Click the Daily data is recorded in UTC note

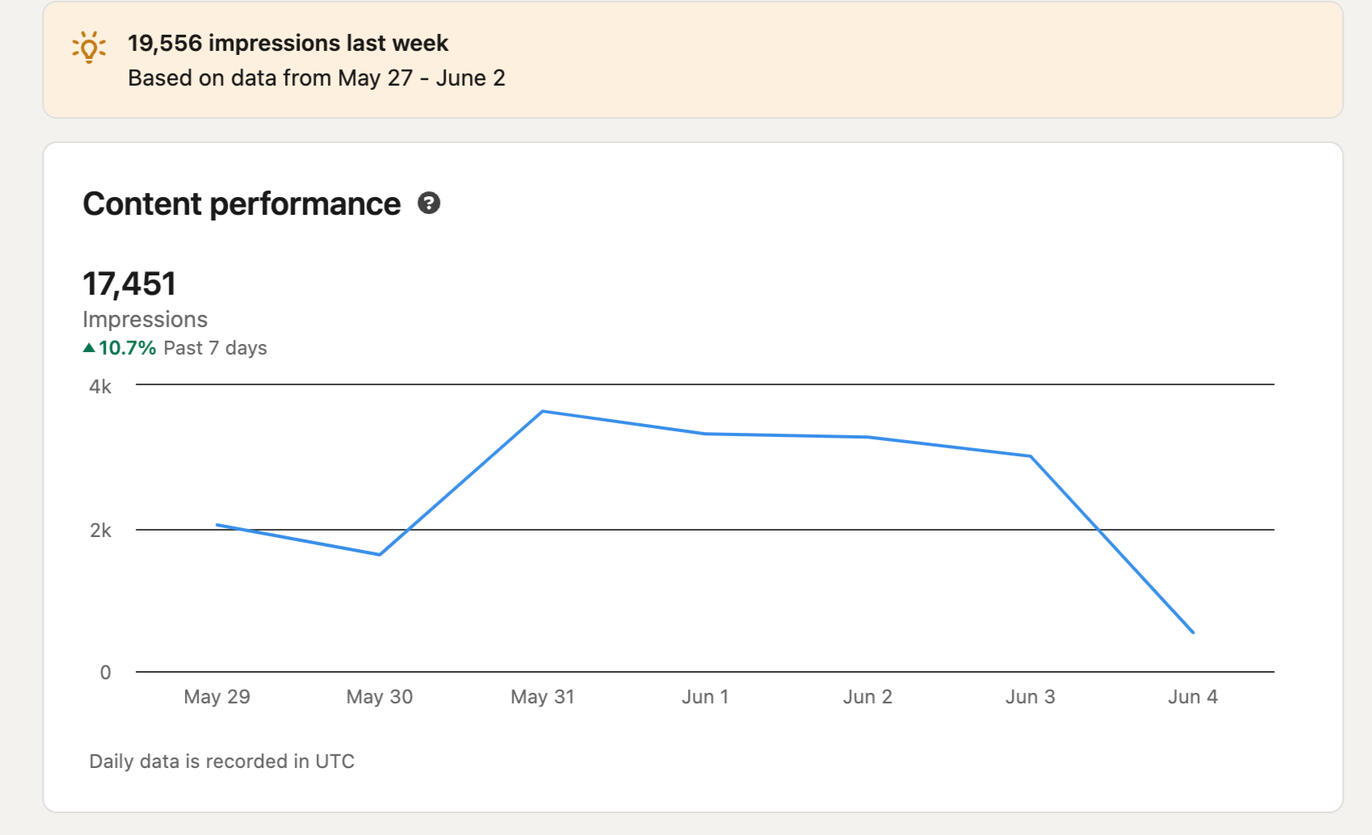tap(222, 761)
